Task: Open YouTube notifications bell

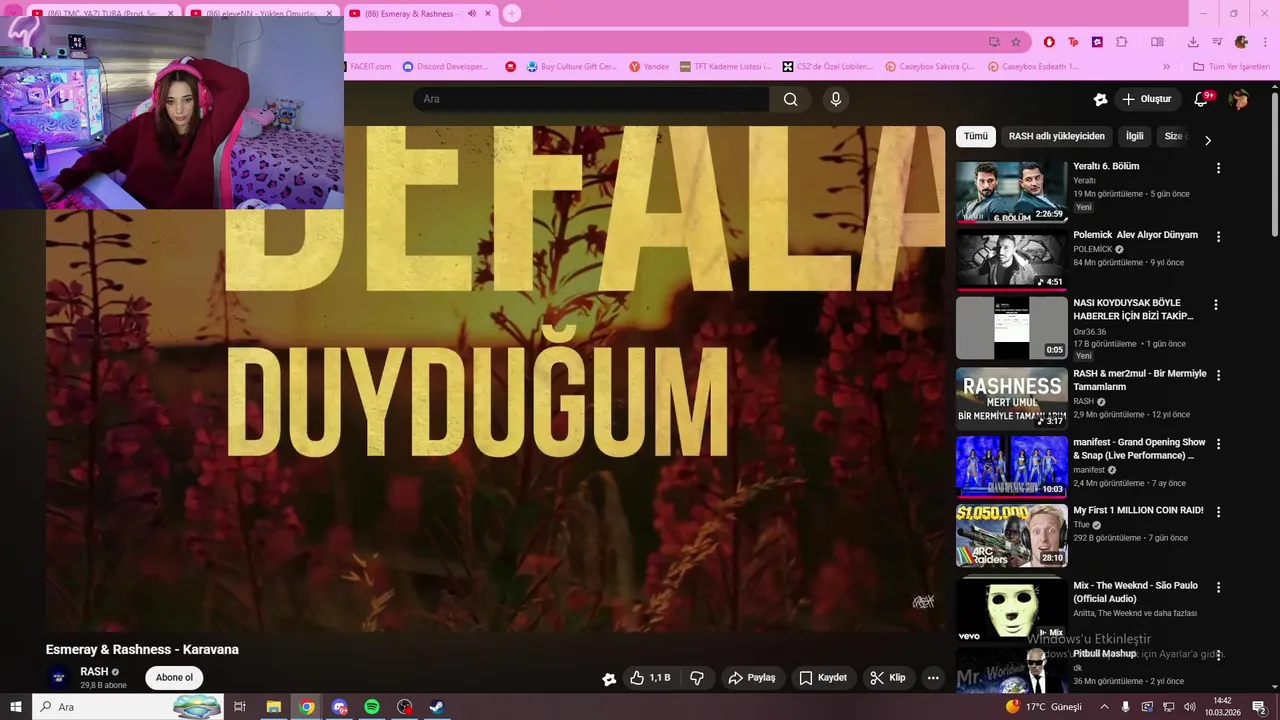Action: [1203, 99]
